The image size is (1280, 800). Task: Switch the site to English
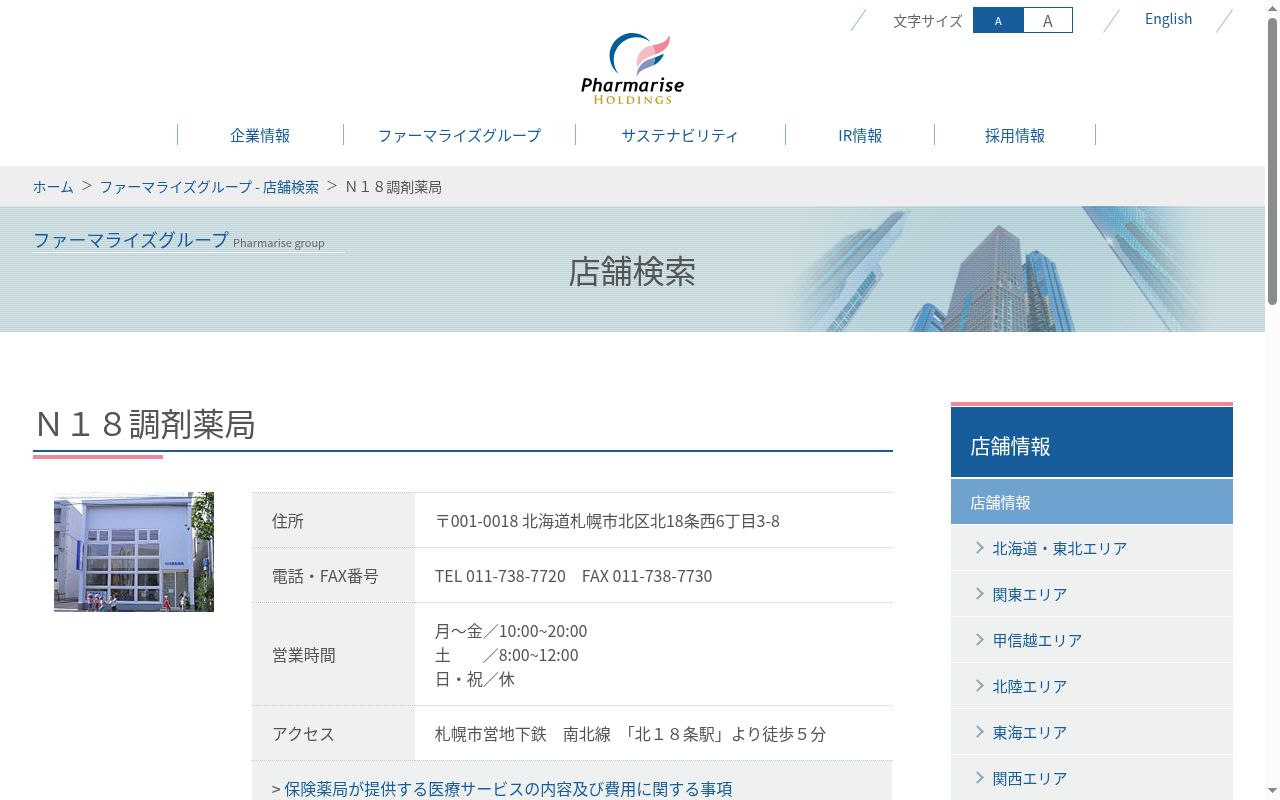click(x=1168, y=19)
